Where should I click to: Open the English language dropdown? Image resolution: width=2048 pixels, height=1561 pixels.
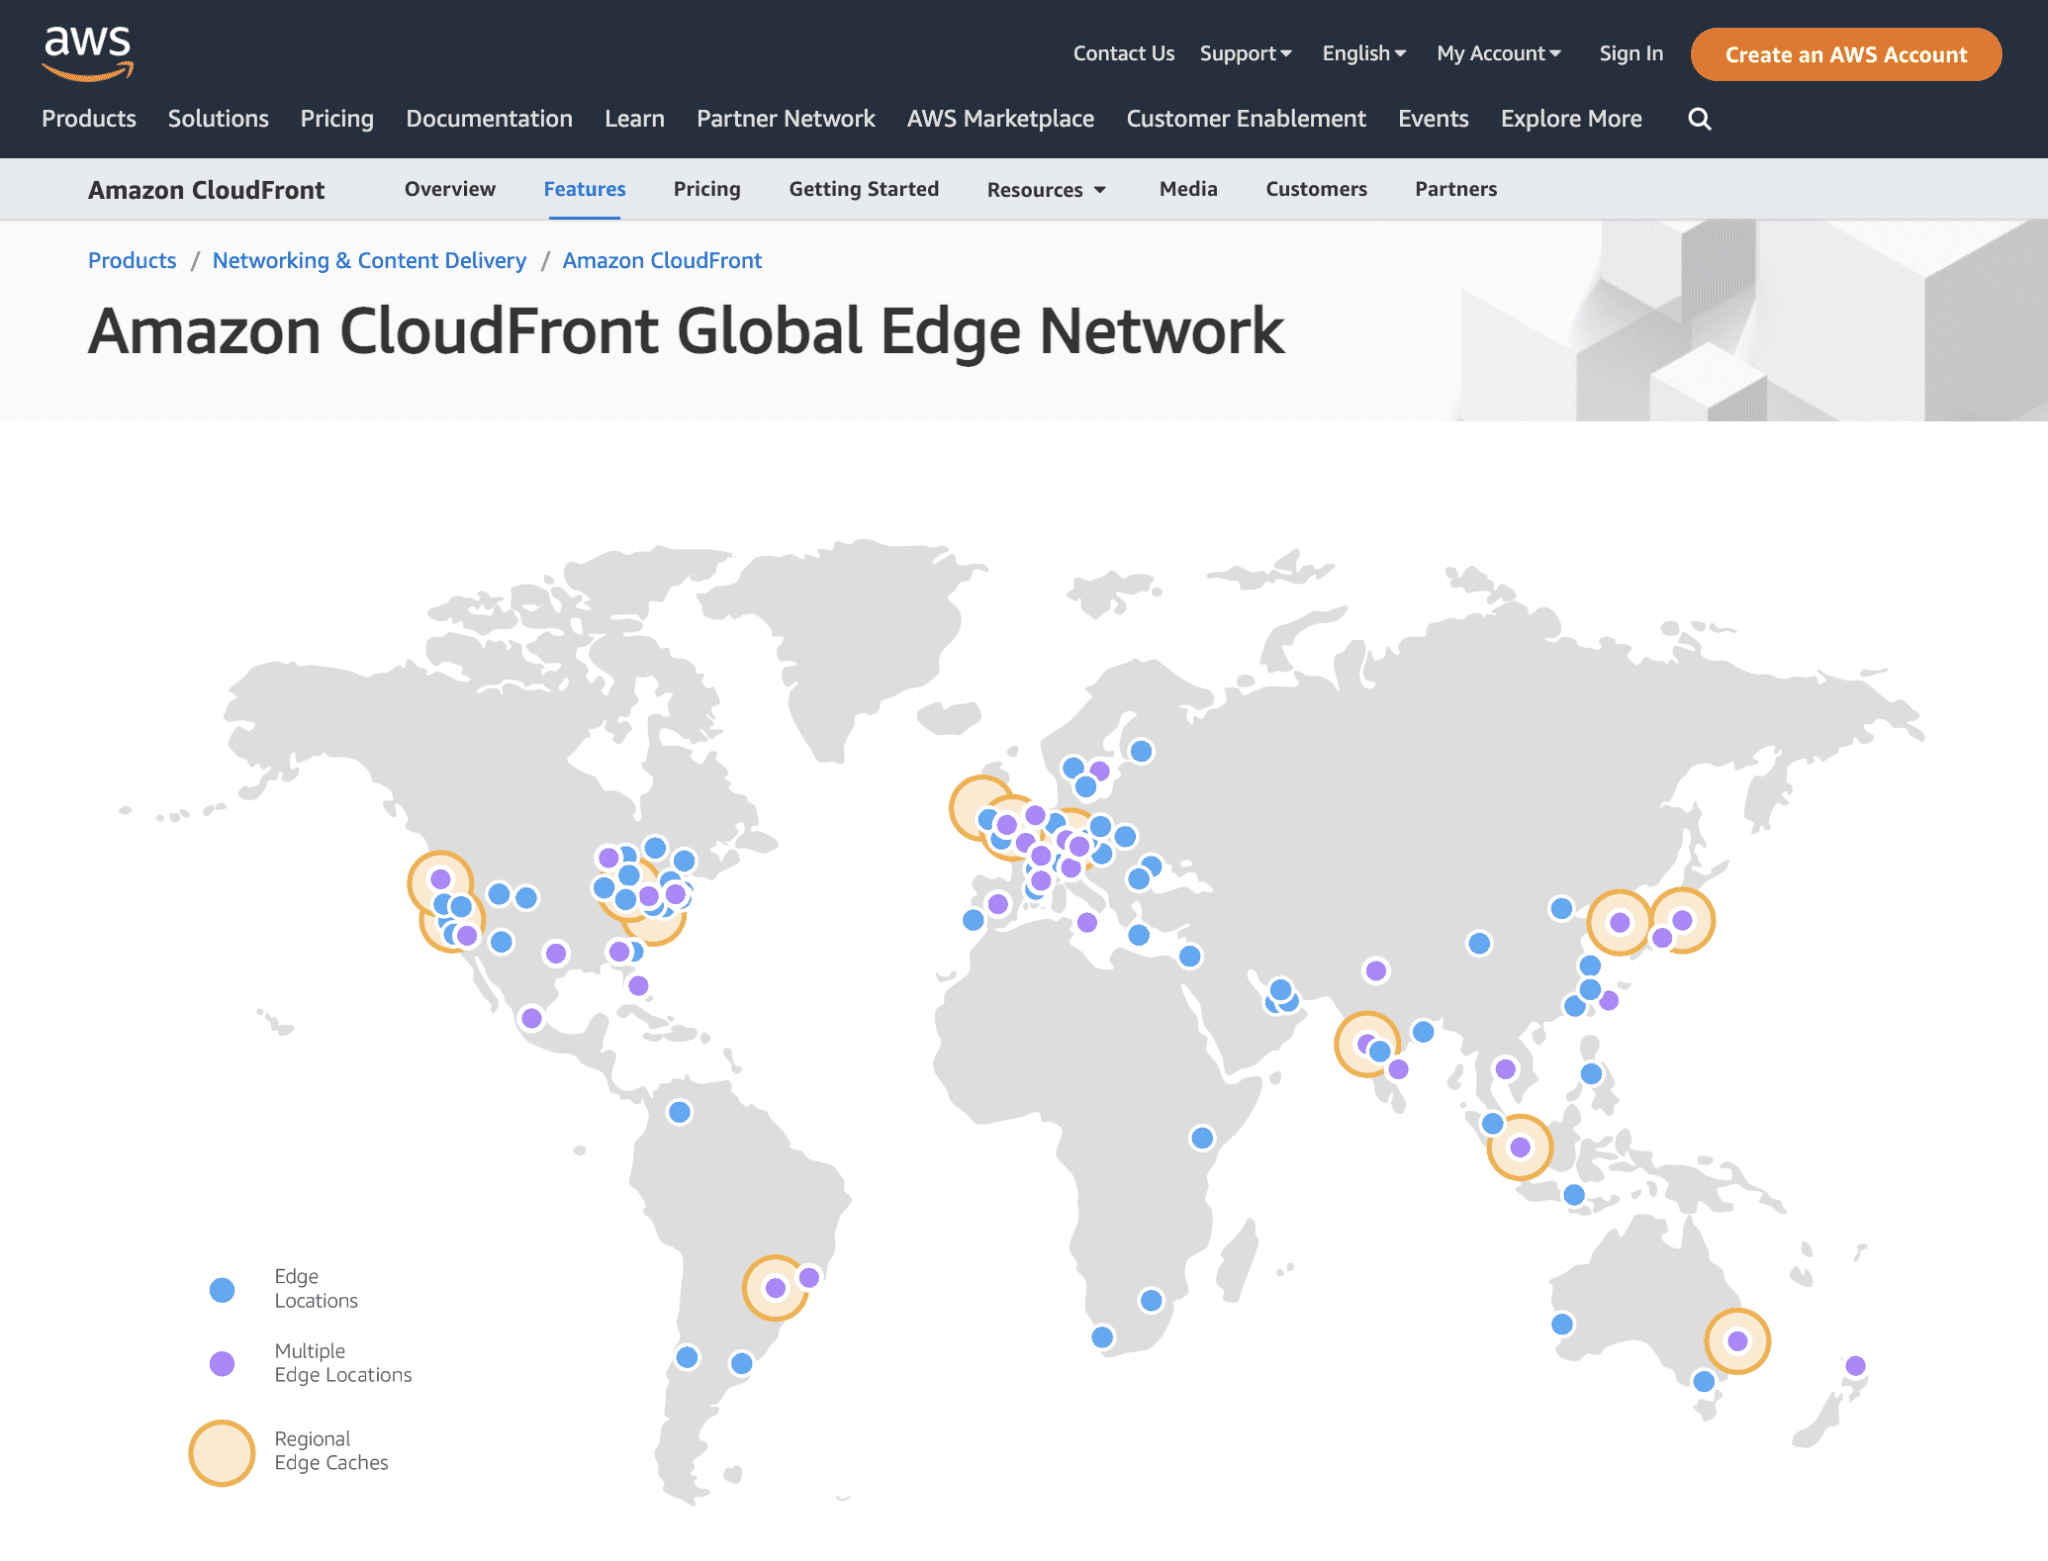tap(1362, 53)
